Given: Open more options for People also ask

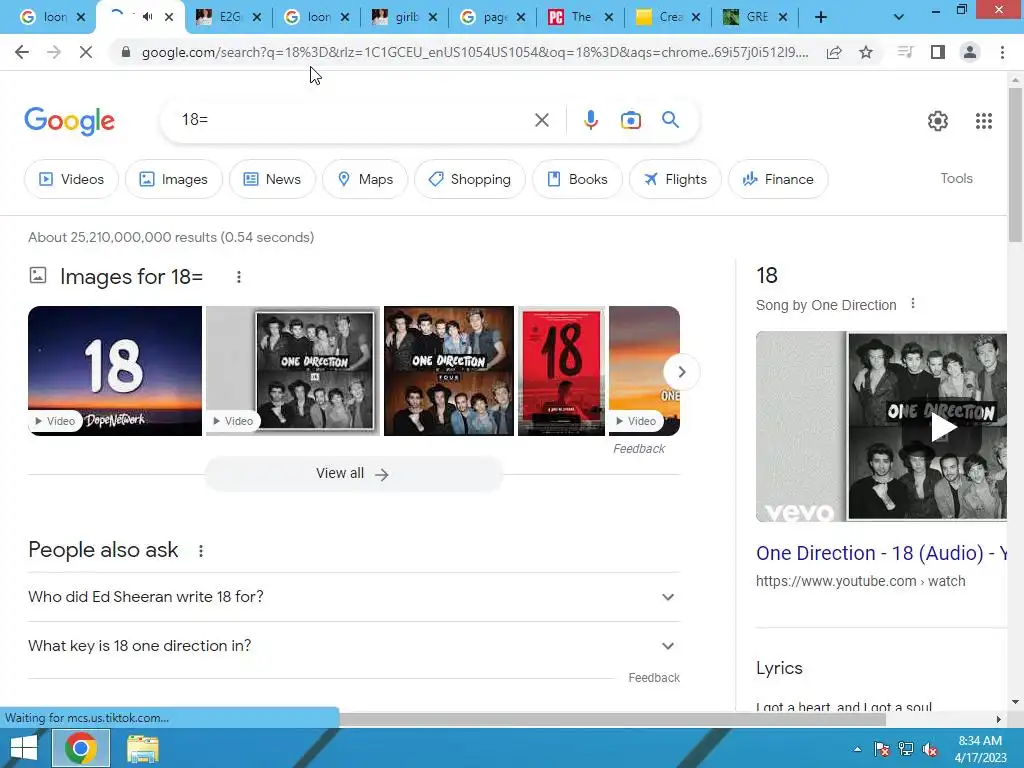Looking at the screenshot, I should pos(201,551).
